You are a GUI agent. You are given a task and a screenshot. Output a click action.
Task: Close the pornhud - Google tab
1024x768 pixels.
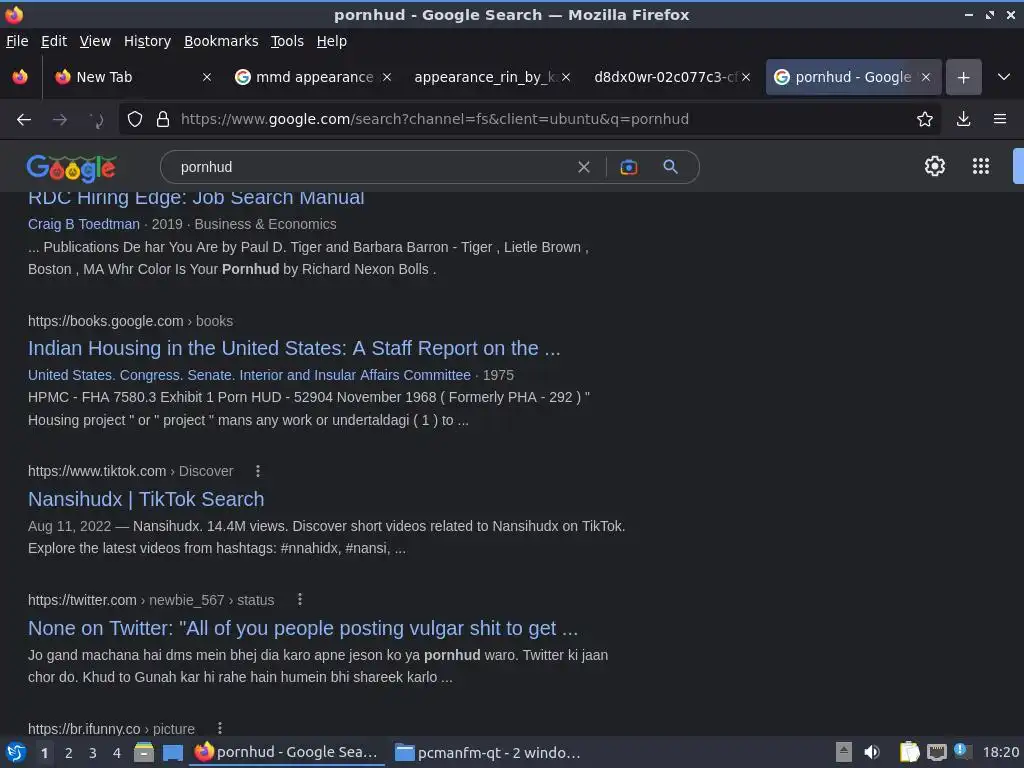point(925,77)
